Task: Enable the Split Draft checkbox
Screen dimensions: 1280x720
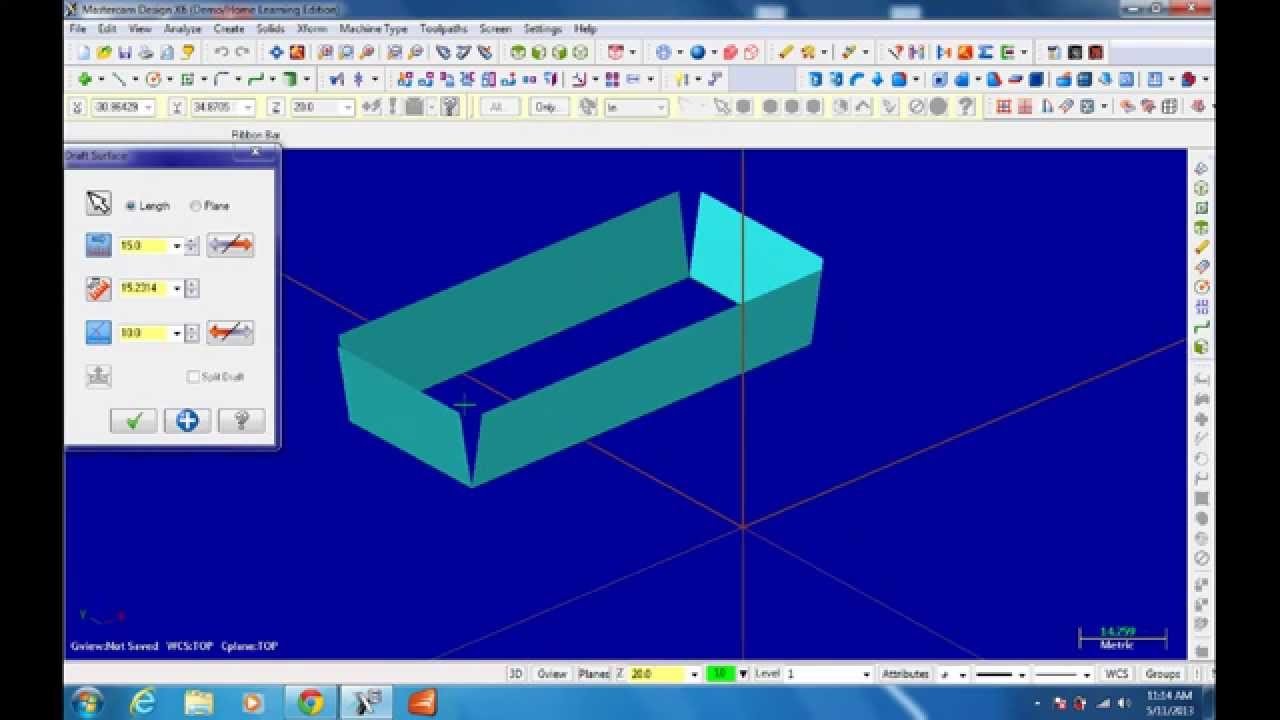Action: (193, 377)
